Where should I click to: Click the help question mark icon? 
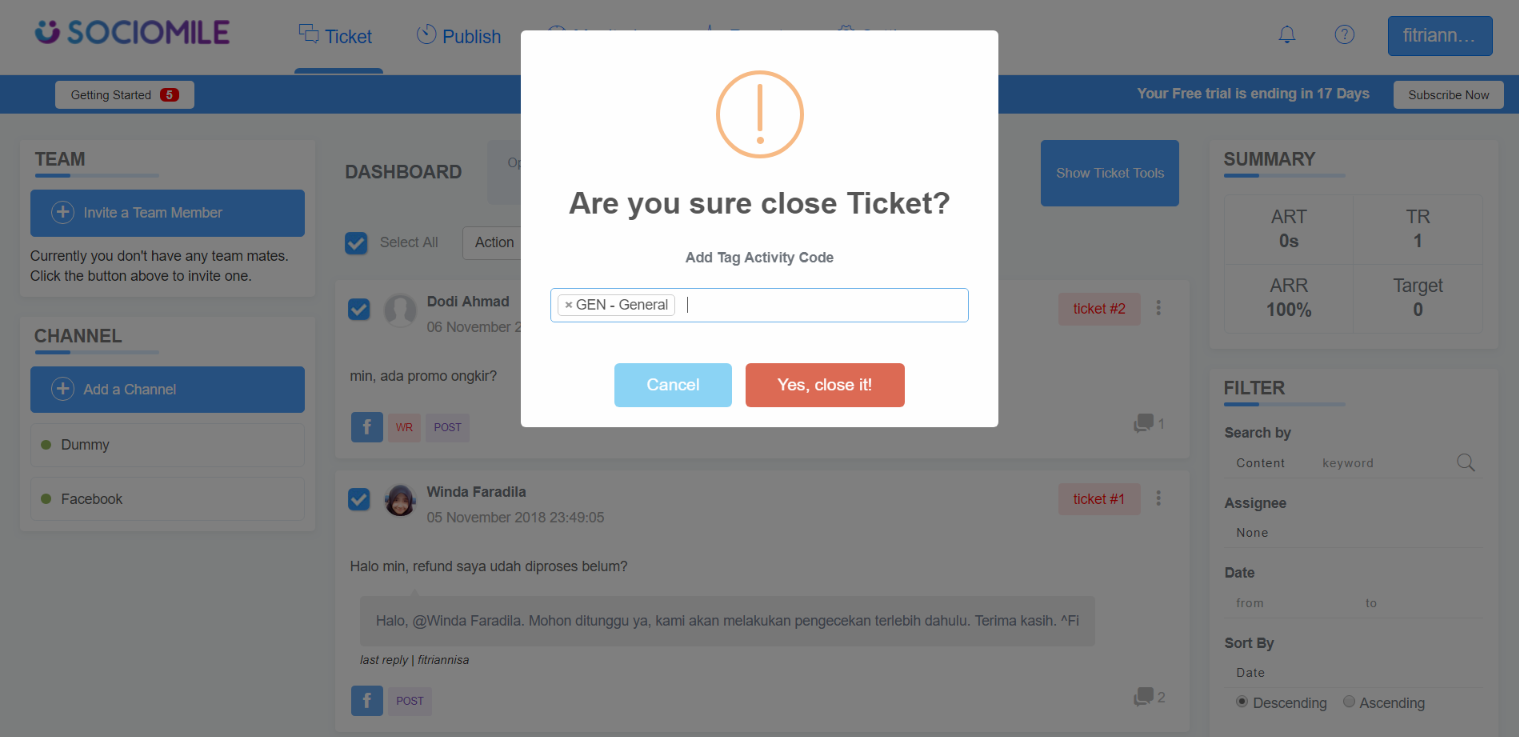1345,35
